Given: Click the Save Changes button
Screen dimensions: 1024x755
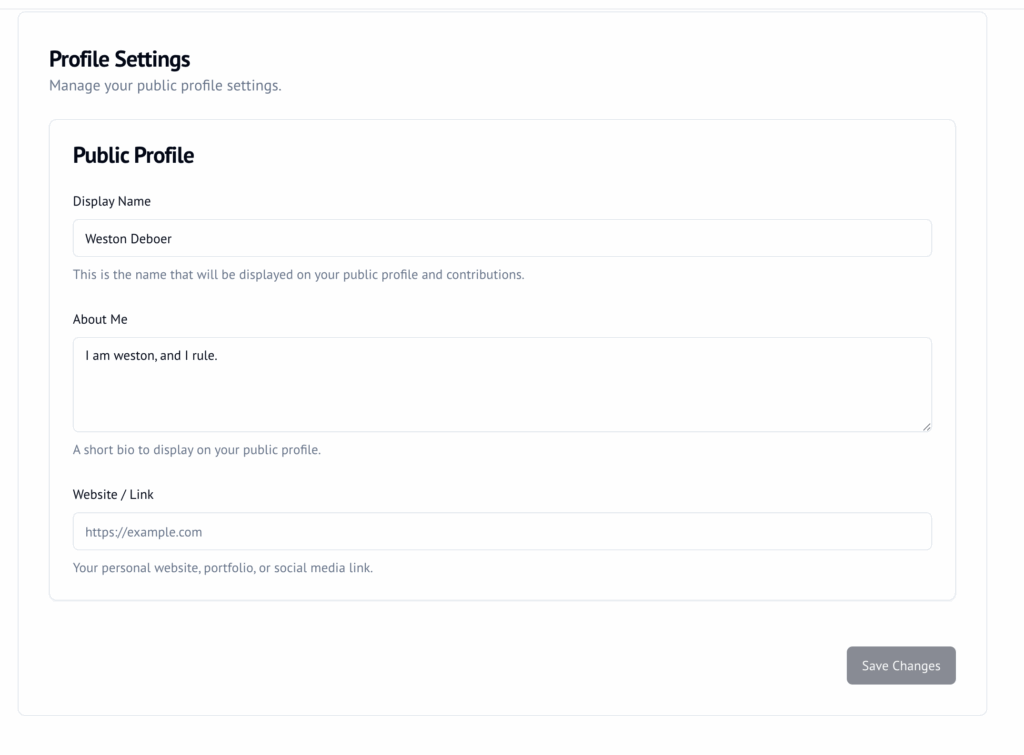Looking at the screenshot, I should pos(900,666).
